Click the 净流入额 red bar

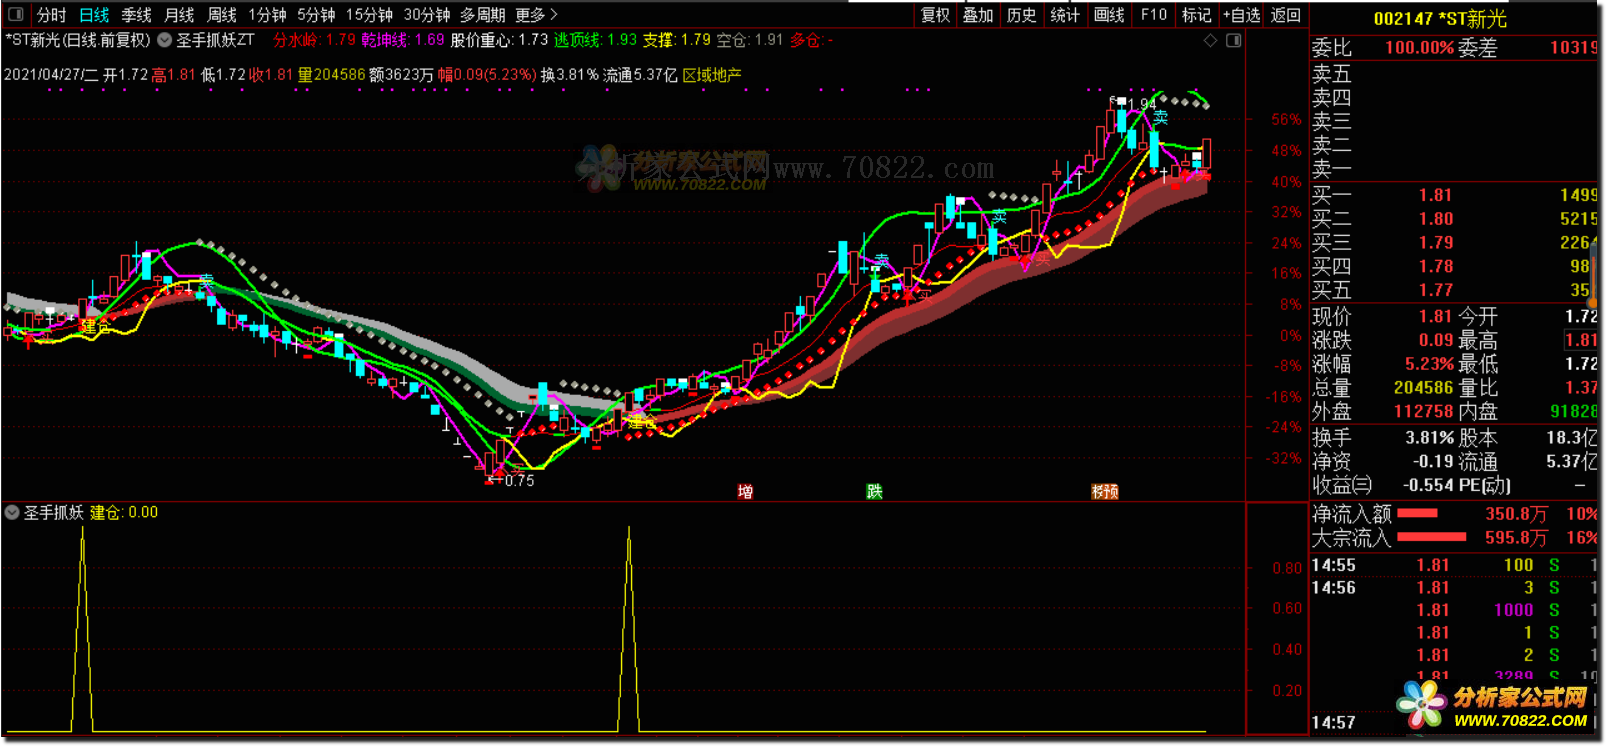tap(1417, 513)
